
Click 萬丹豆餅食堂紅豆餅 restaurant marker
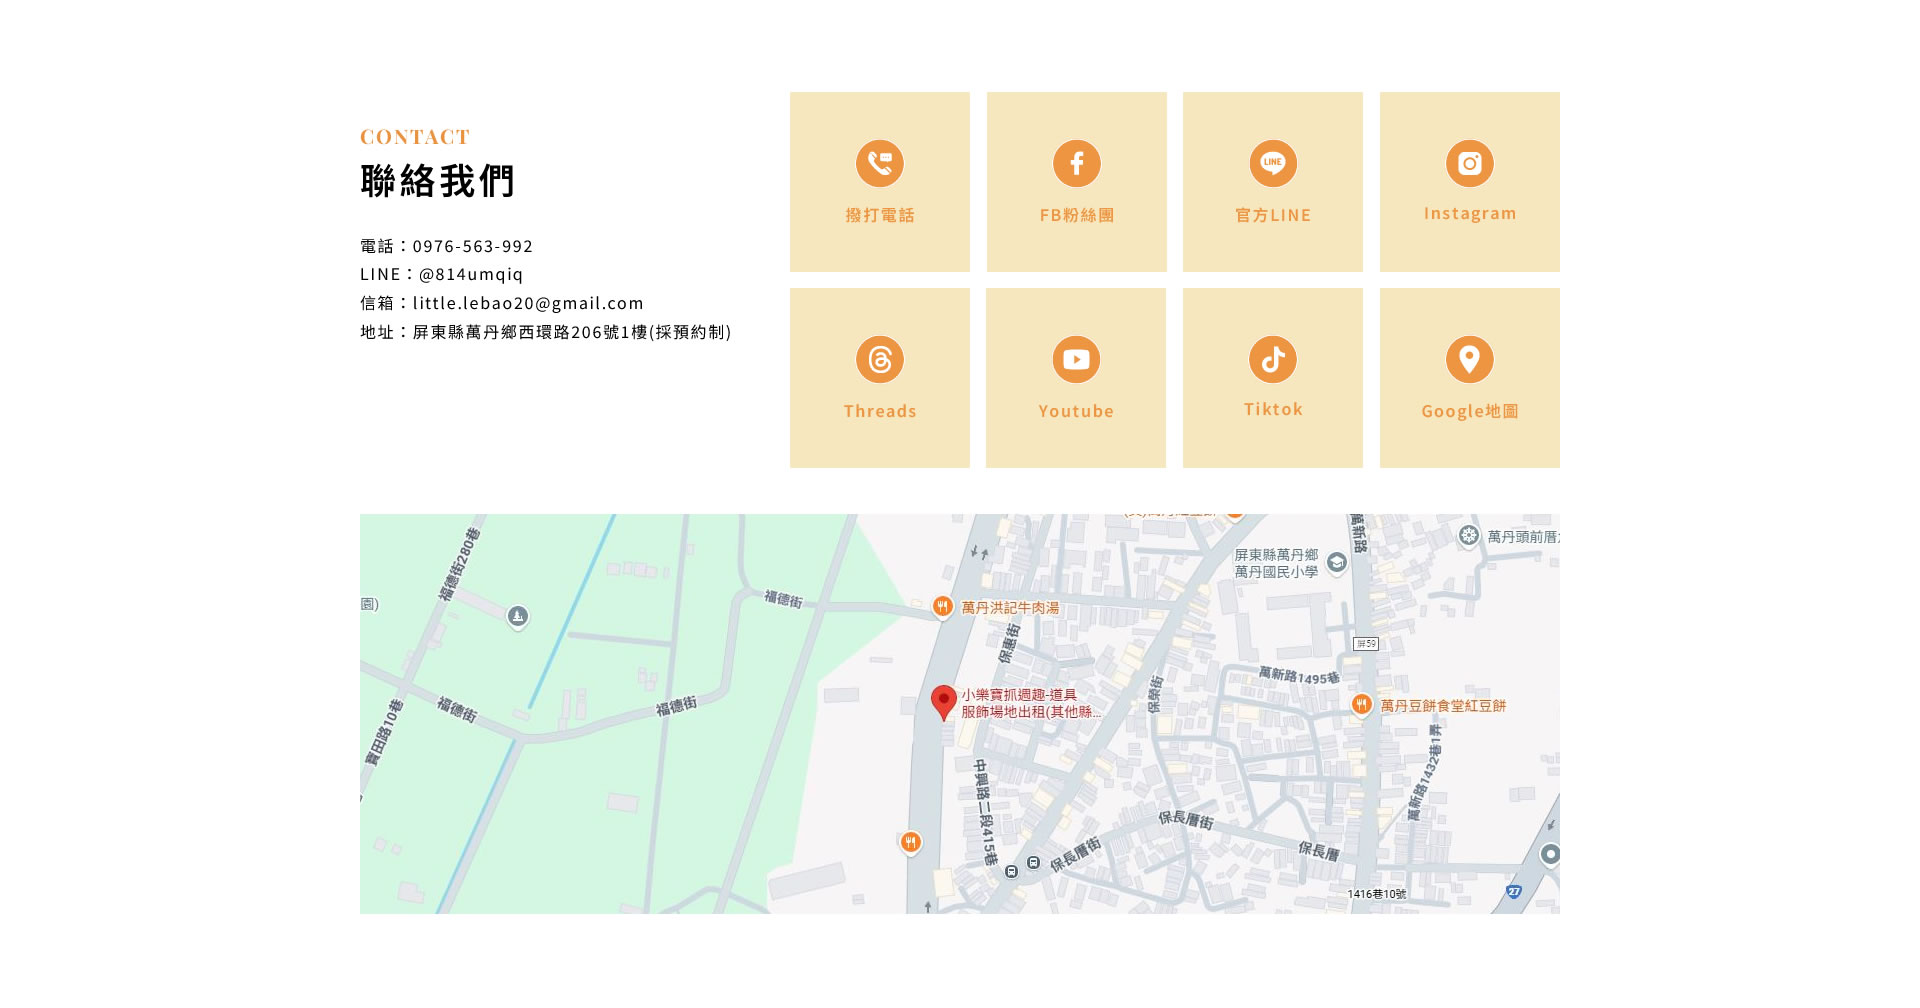pos(1361,705)
